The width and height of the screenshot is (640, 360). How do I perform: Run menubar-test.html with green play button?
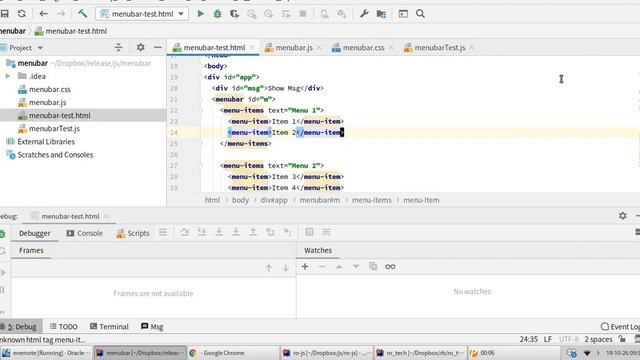coord(200,13)
